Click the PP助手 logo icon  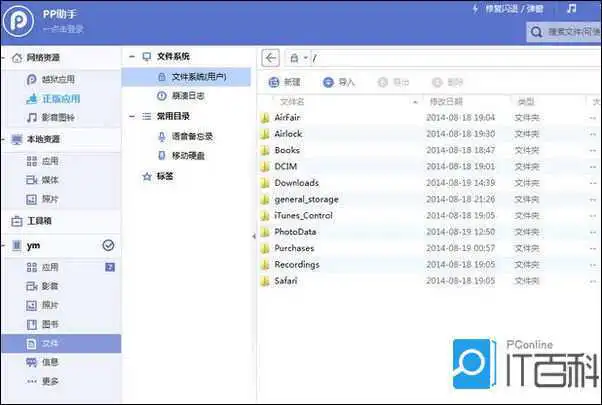18,21
